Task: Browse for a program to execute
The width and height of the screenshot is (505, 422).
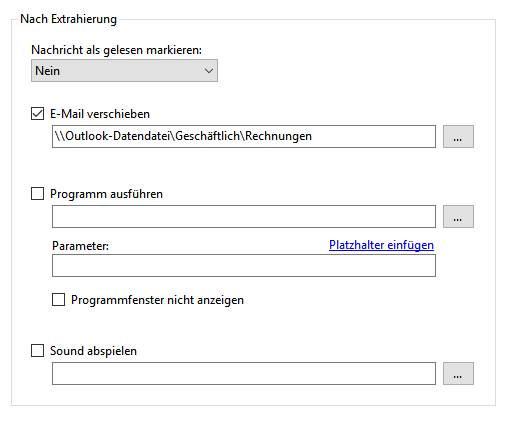Action: click(x=458, y=217)
